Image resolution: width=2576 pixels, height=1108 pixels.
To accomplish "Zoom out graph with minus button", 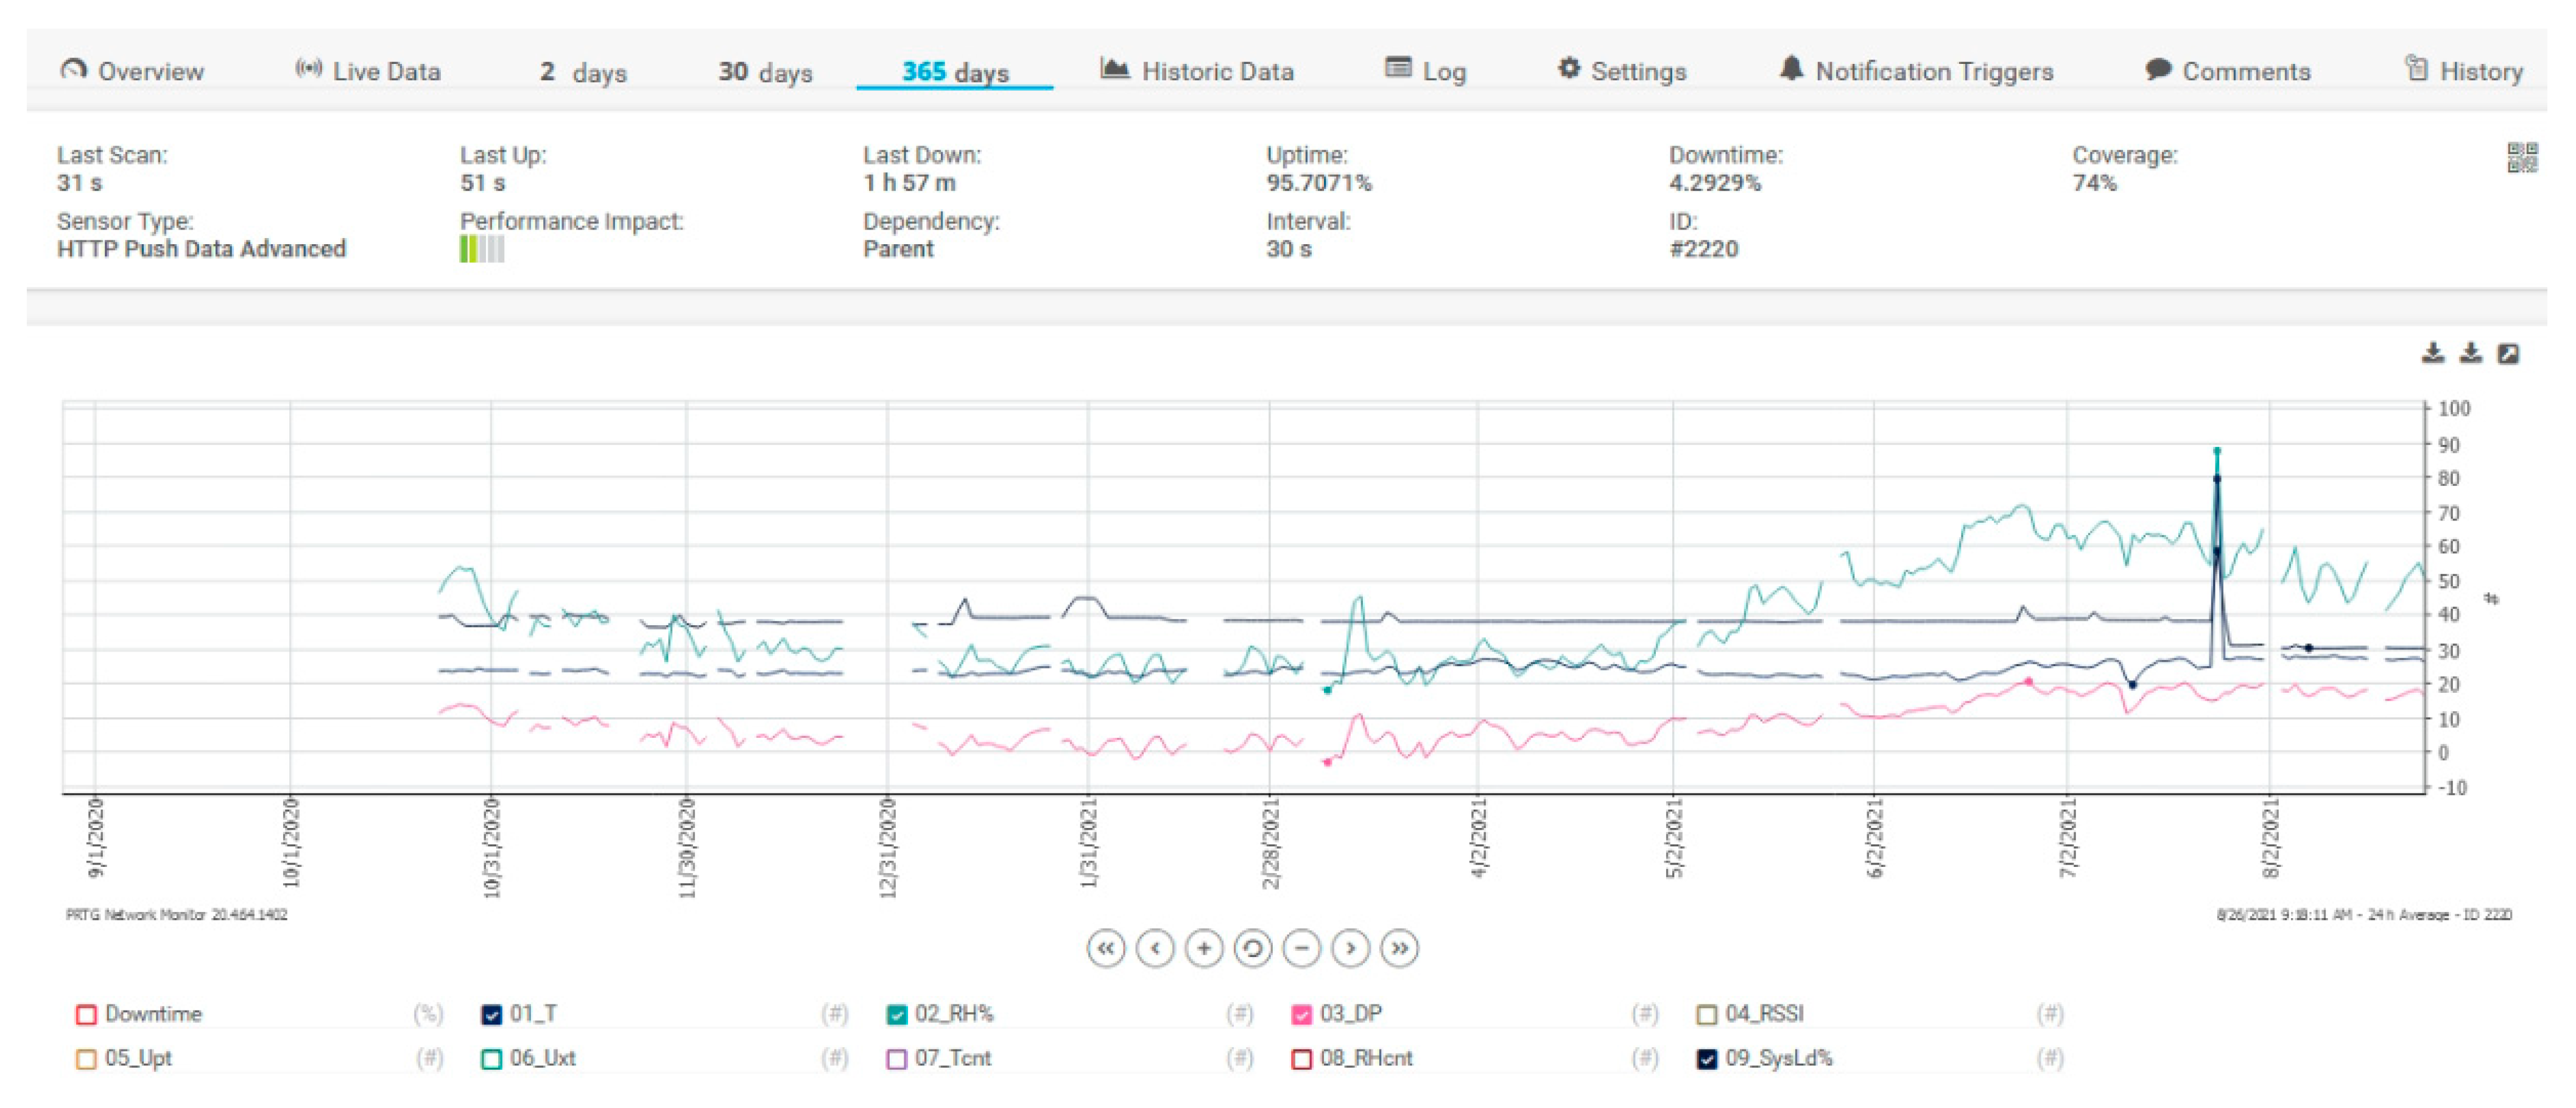I will pos(1301,948).
